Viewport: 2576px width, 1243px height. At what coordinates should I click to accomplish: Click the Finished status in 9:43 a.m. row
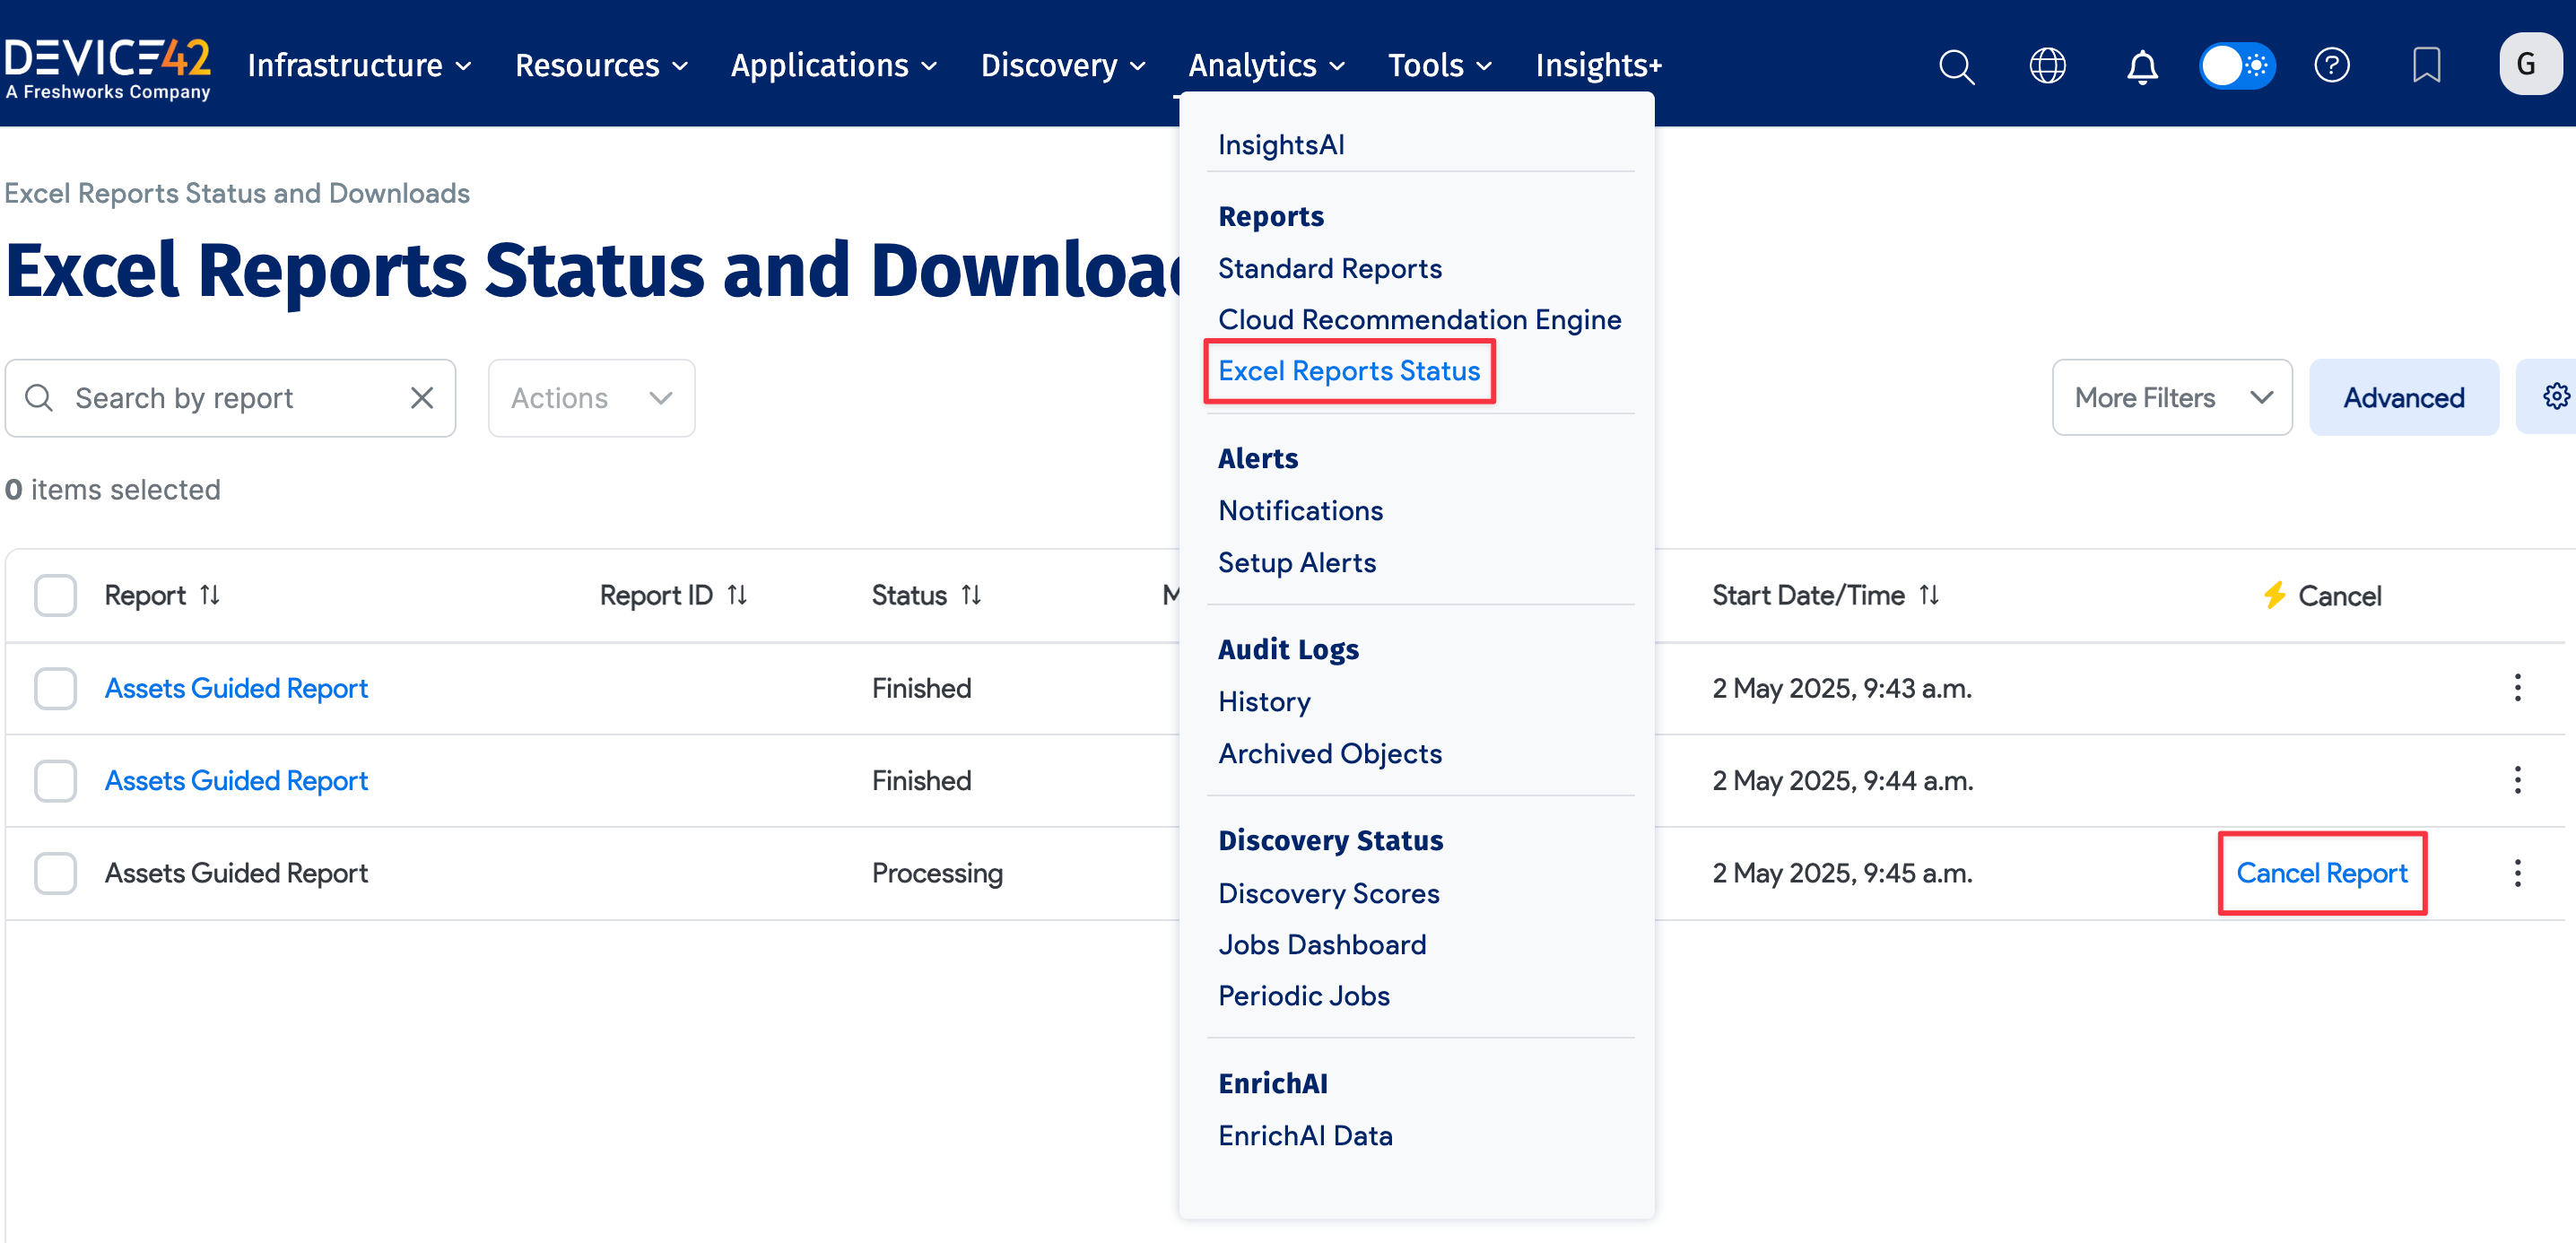pos(921,688)
